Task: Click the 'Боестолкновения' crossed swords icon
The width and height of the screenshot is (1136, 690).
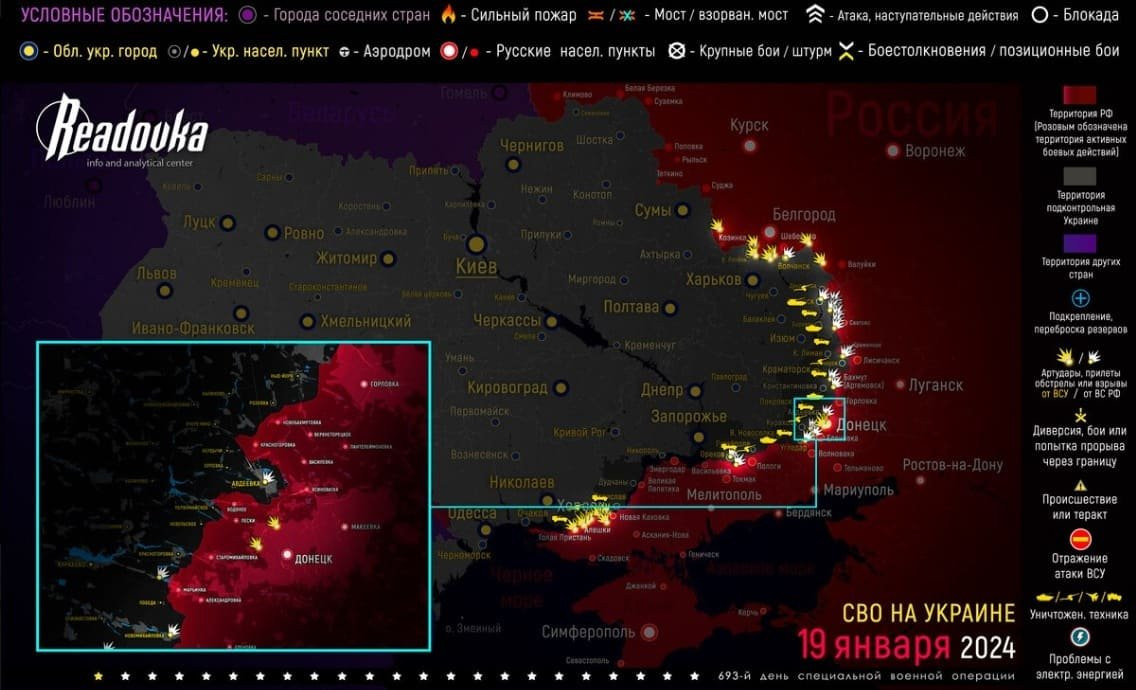Action: pos(850,51)
